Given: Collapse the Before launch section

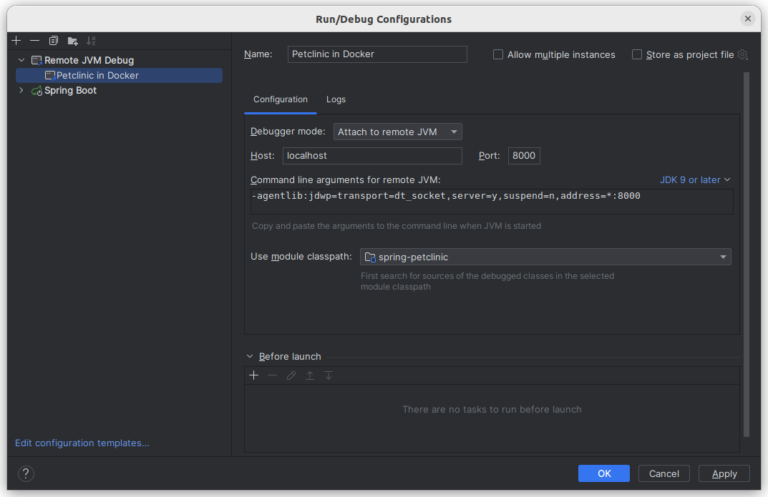Looking at the screenshot, I should pyautogui.click(x=250, y=356).
